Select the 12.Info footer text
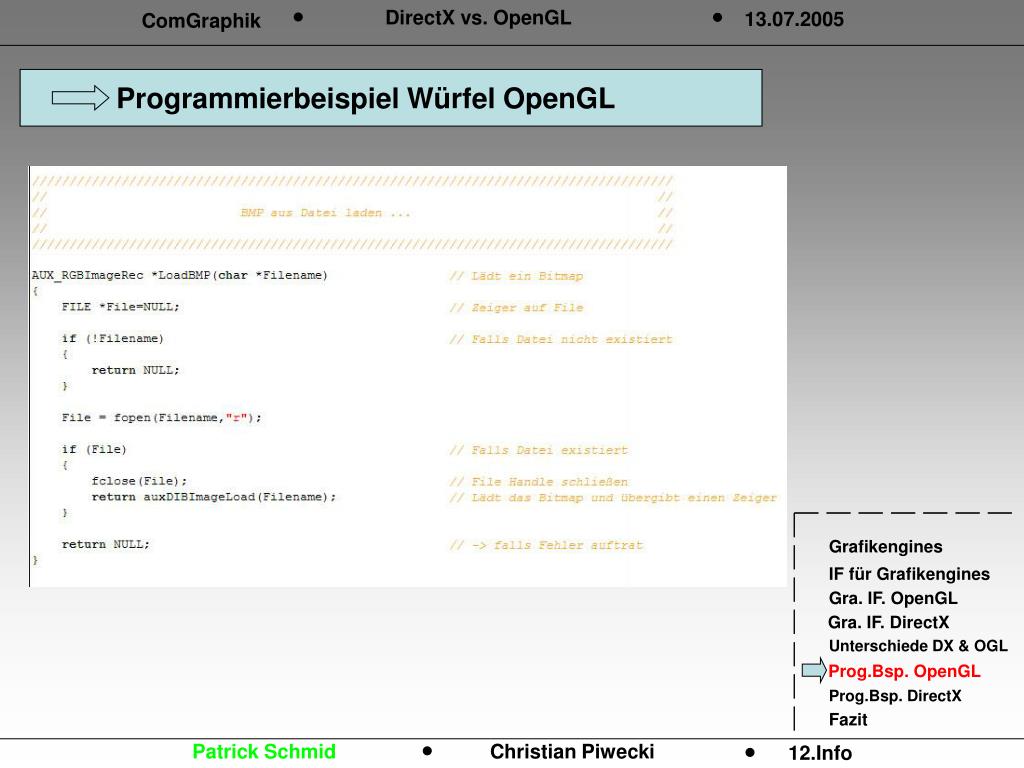The image size is (1024, 768). click(820, 753)
